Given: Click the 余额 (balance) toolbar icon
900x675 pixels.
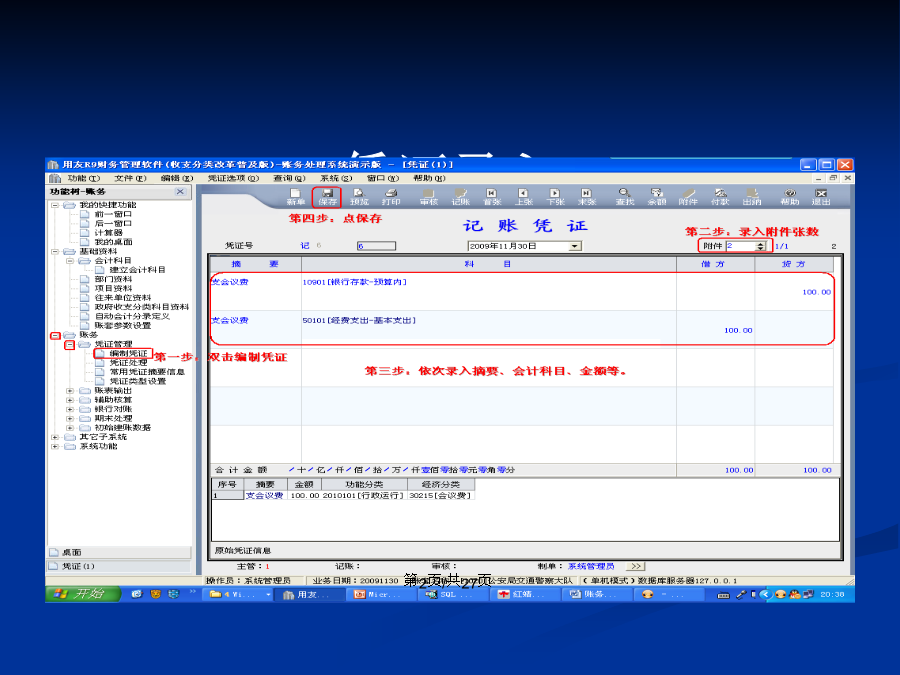Looking at the screenshot, I should 657,197.
